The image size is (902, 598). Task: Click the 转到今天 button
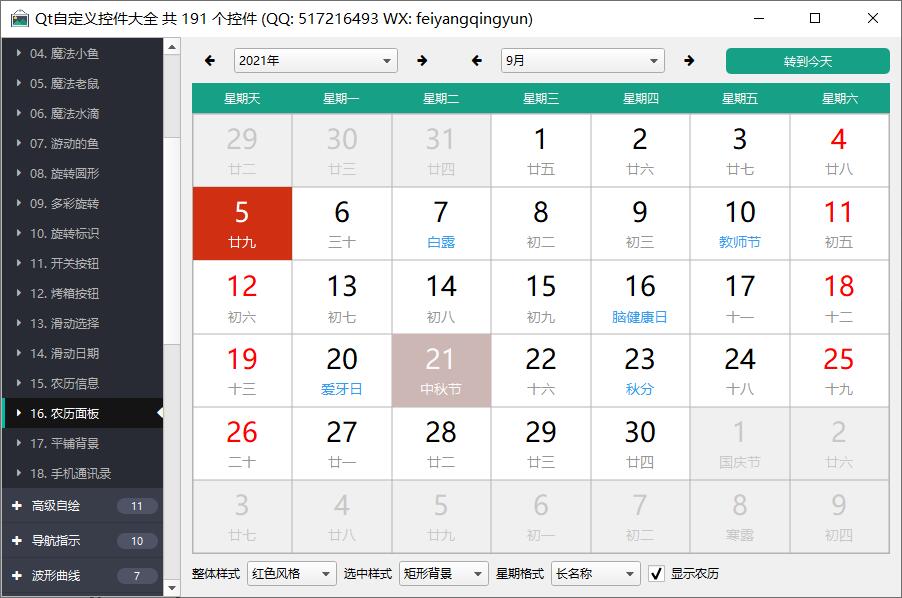pyautogui.click(x=807, y=61)
